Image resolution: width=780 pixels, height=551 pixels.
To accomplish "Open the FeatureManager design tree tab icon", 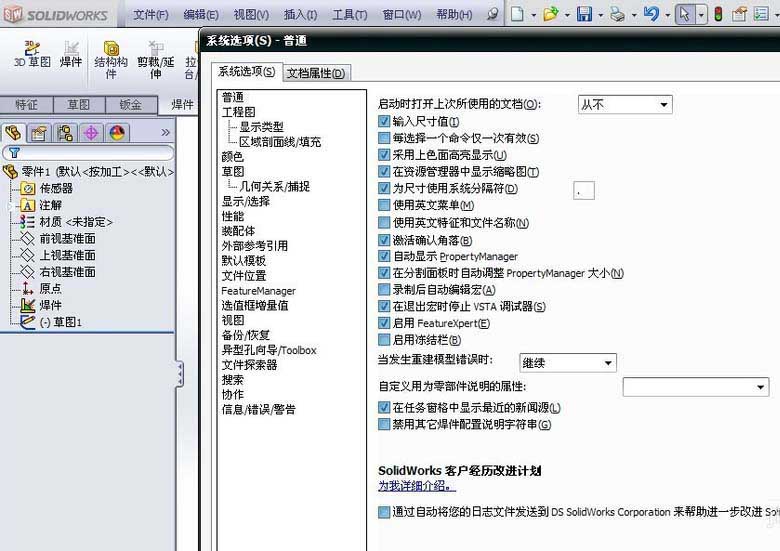I will tap(13, 133).
